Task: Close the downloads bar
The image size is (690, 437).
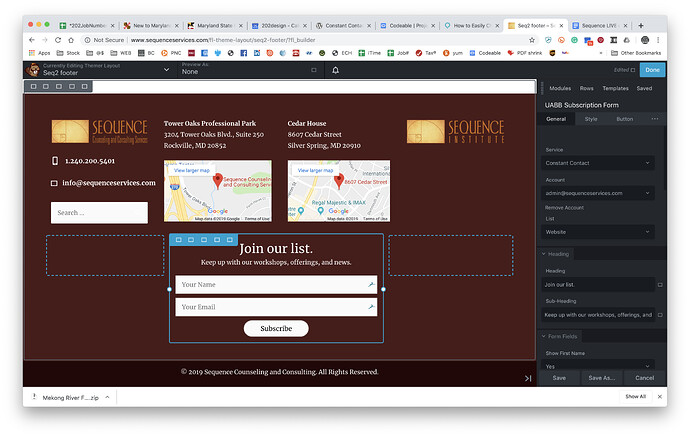Action: click(659, 397)
